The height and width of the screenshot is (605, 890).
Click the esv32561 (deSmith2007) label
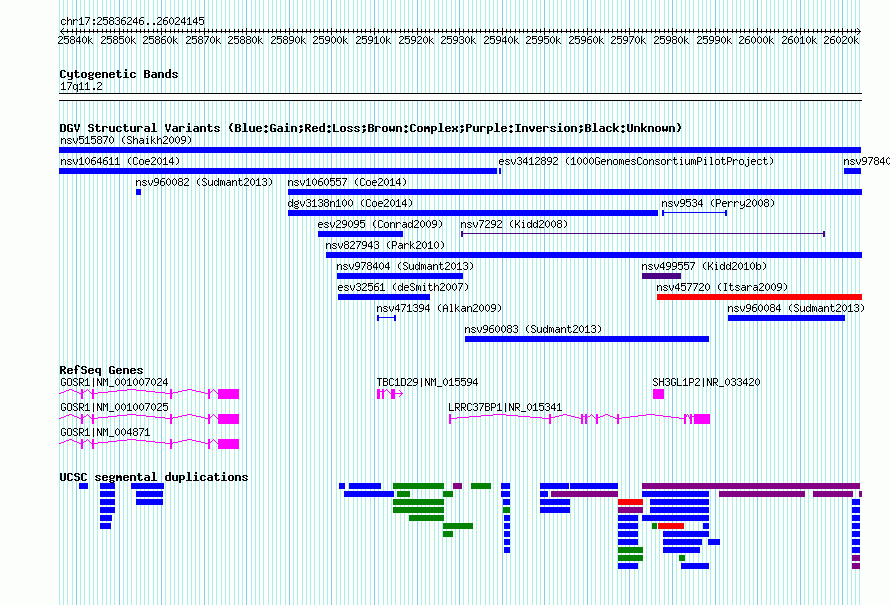point(404,287)
